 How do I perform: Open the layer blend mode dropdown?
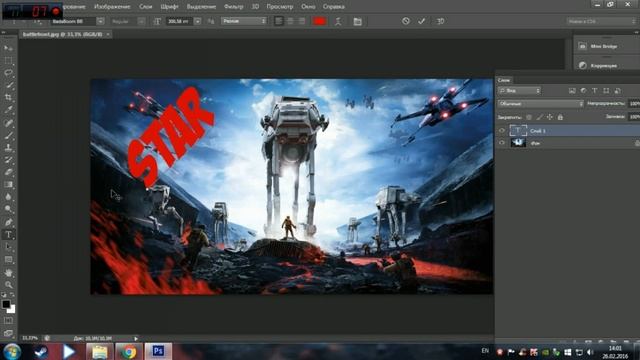click(541, 104)
